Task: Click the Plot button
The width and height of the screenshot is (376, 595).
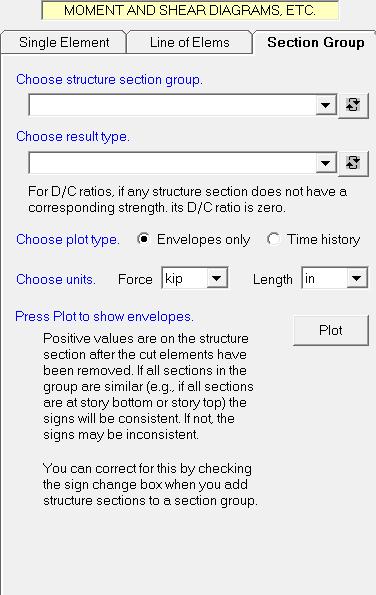Action: [331, 330]
